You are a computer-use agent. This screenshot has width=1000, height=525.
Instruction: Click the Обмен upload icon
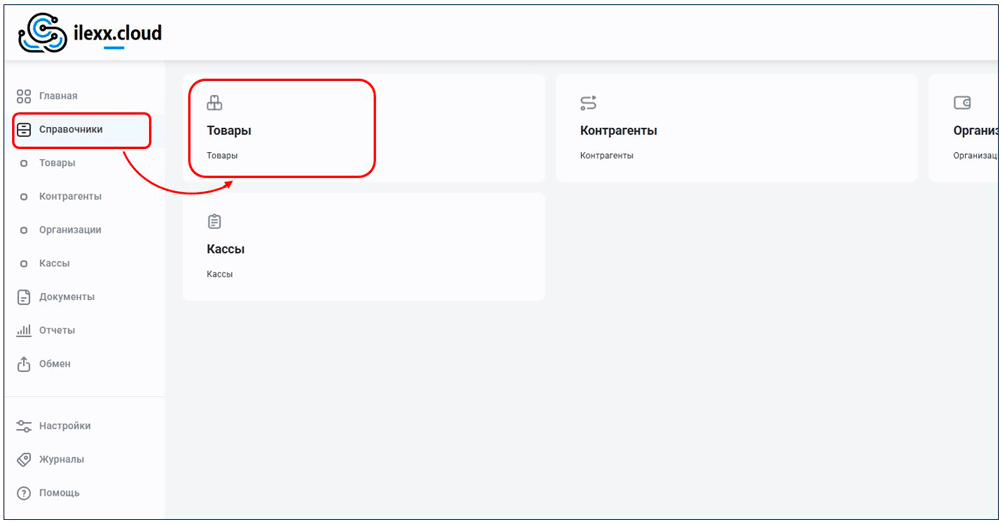pyautogui.click(x=24, y=364)
